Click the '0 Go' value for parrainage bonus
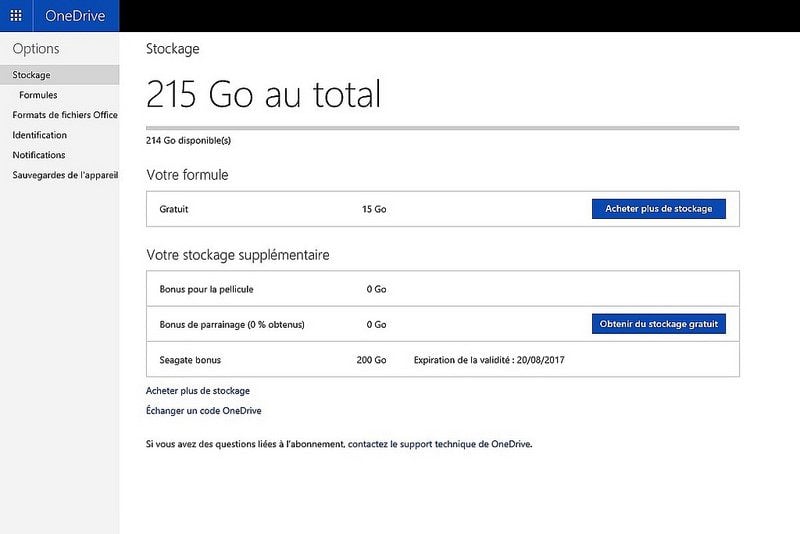The width and height of the screenshot is (800, 534). point(377,324)
